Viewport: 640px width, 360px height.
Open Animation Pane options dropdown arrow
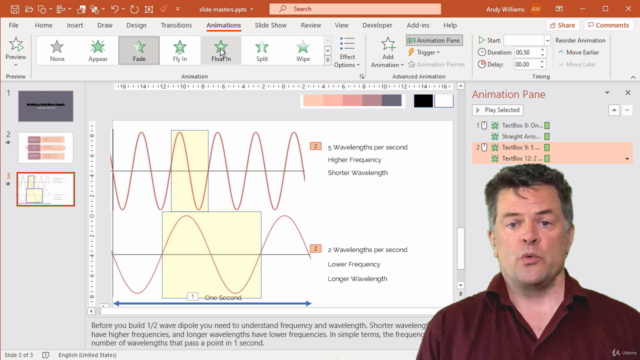[607, 93]
